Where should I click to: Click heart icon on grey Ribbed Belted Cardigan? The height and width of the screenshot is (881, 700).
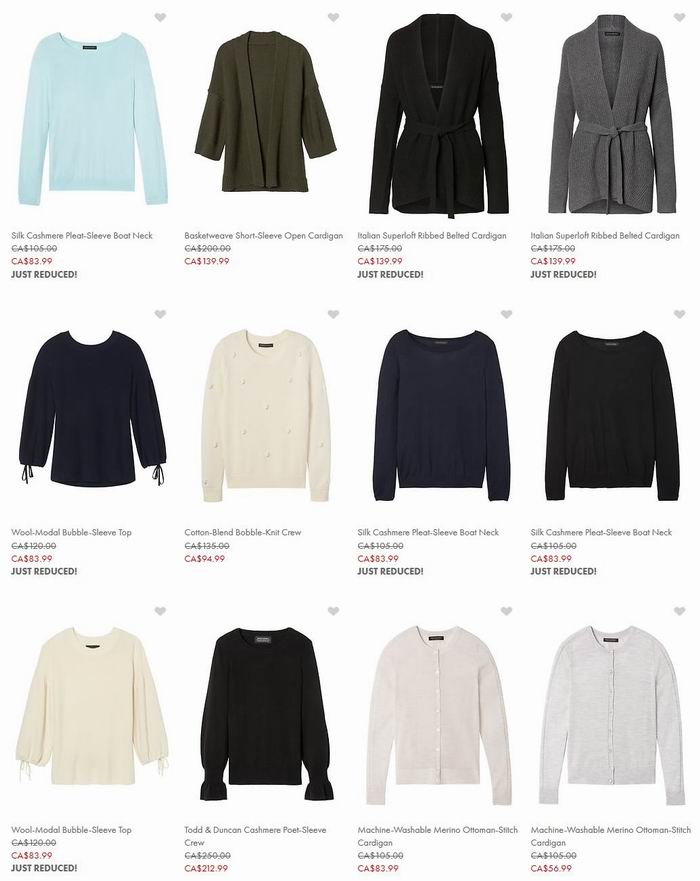pyautogui.click(x=679, y=17)
